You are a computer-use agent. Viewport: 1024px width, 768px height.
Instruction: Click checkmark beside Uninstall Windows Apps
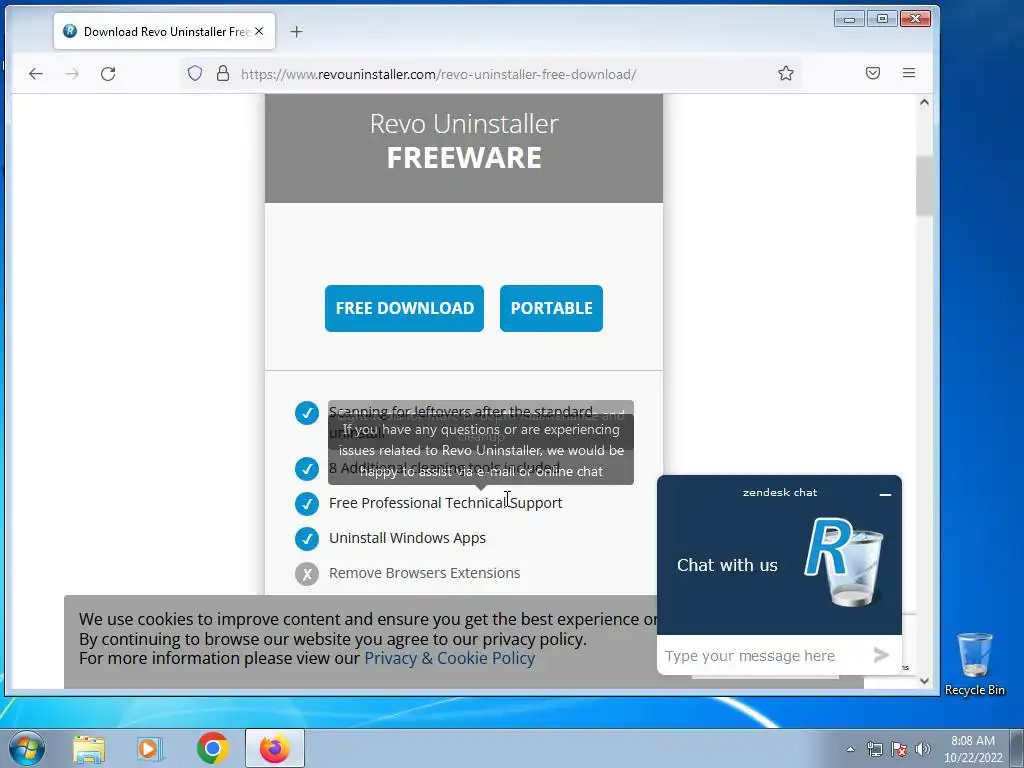click(306, 539)
